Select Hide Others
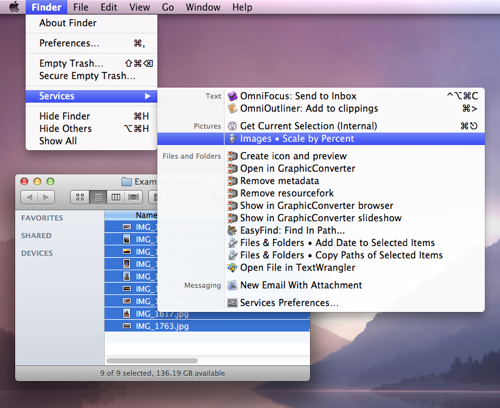 [x=91, y=128]
